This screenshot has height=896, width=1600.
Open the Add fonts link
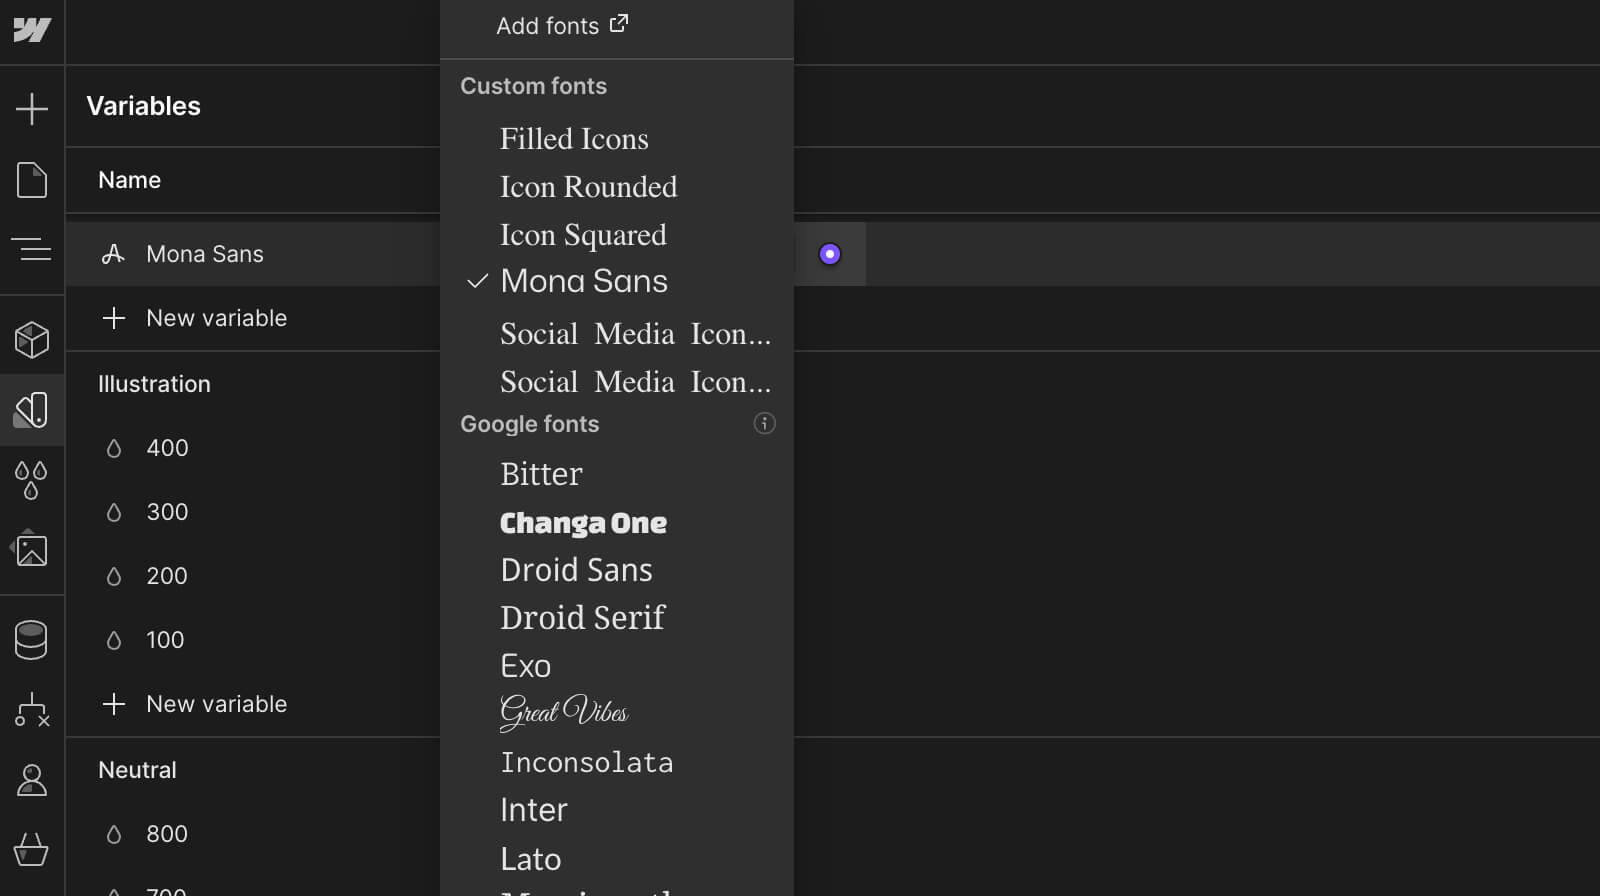click(x=562, y=25)
